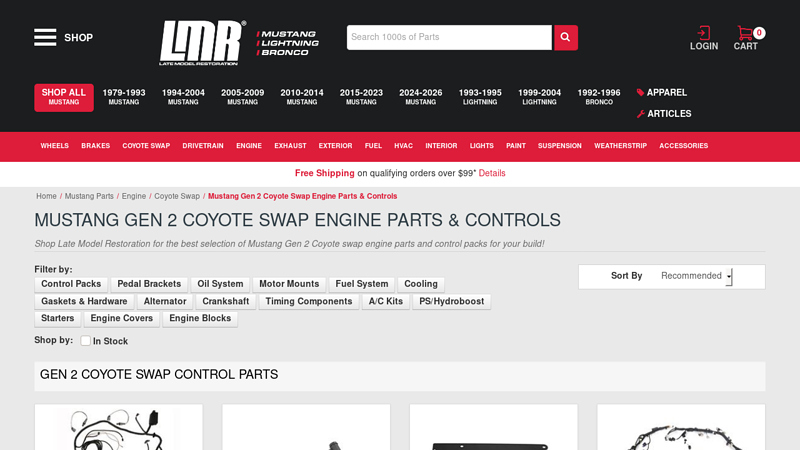Open the Lights category menu
The image size is (800, 450).
[482, 146]
